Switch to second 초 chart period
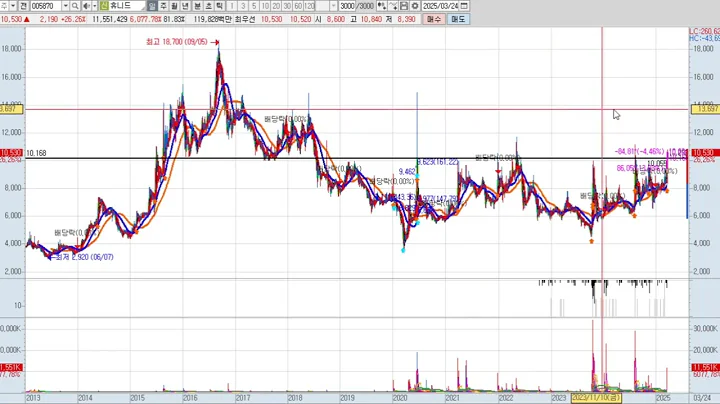The height and width of the screenshot is (404, 720). pyautogui.click(x=208, y=6)
